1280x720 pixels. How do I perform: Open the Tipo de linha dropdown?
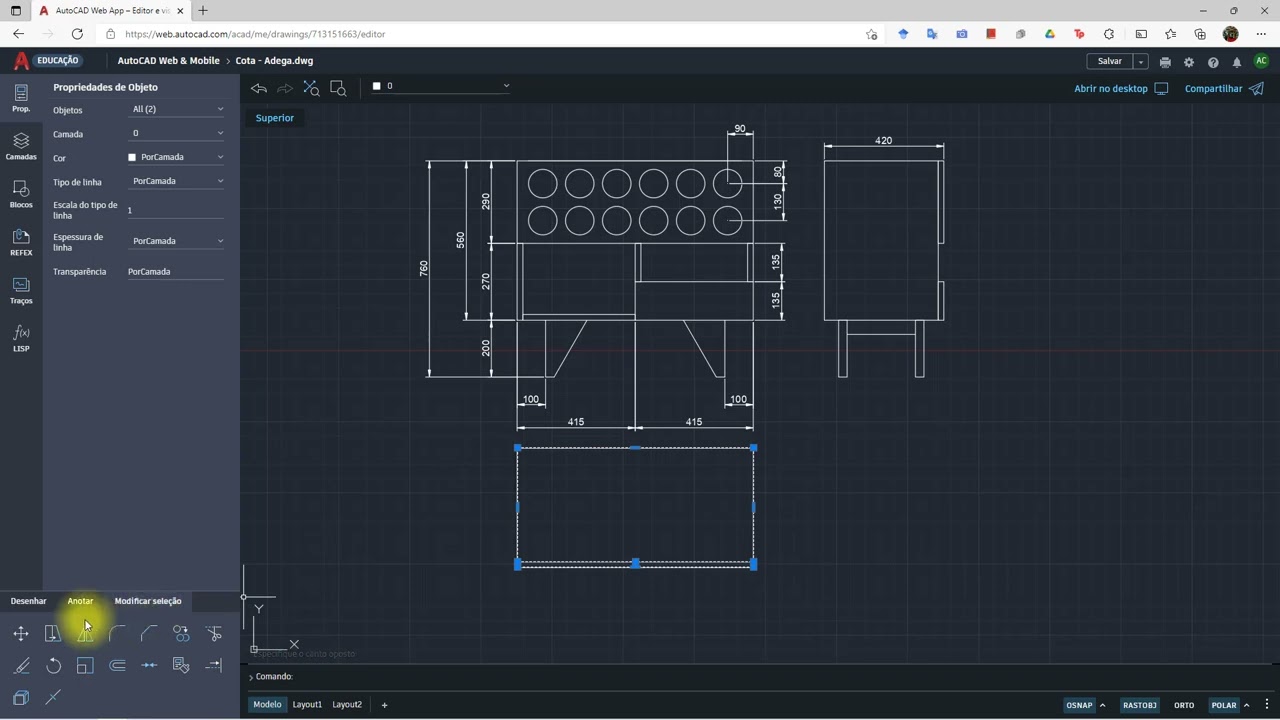tap(177, 181)
